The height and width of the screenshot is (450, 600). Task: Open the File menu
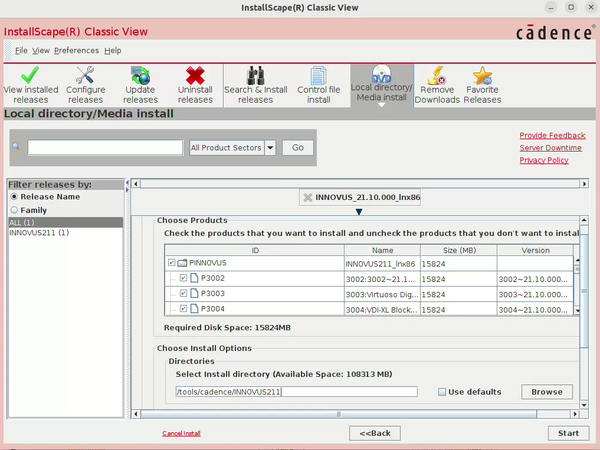click(21, 50)
